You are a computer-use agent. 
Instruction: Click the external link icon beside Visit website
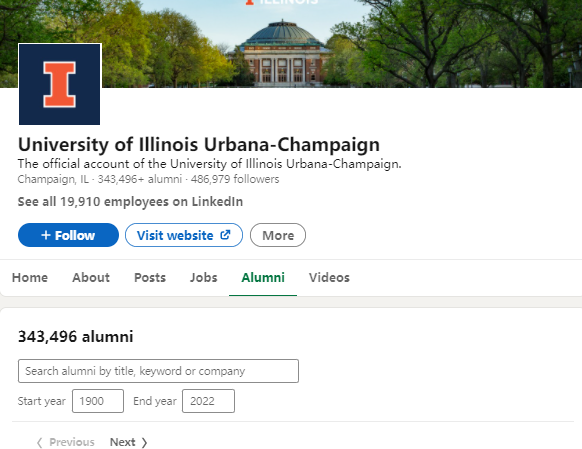pyautogui.click(x=225, y=235)
